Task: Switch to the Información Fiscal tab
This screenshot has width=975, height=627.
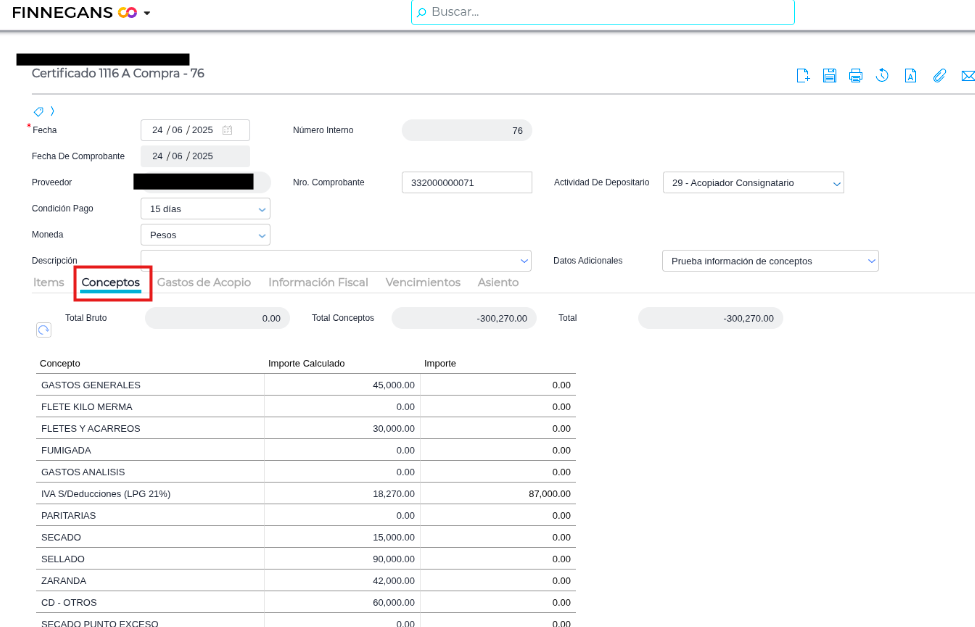Action: (318, 282)
